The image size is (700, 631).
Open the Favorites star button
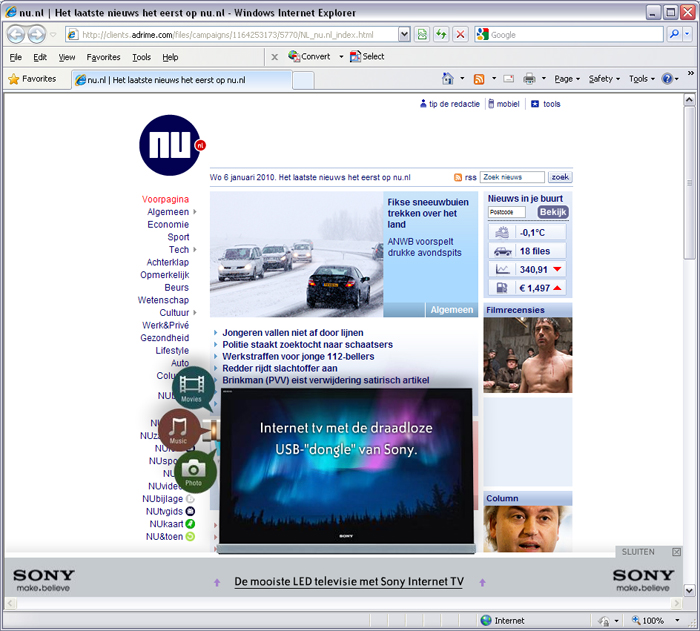click(x=32, y=79)
